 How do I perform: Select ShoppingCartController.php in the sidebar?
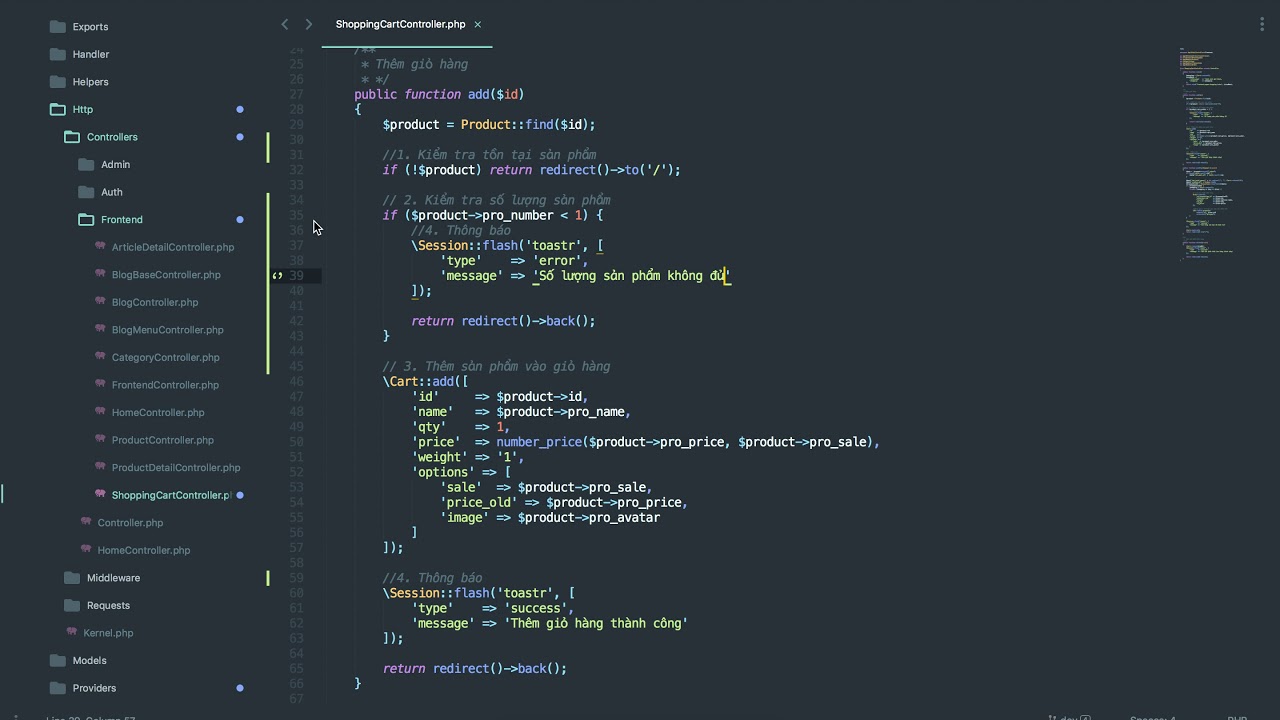click(171, 495)
